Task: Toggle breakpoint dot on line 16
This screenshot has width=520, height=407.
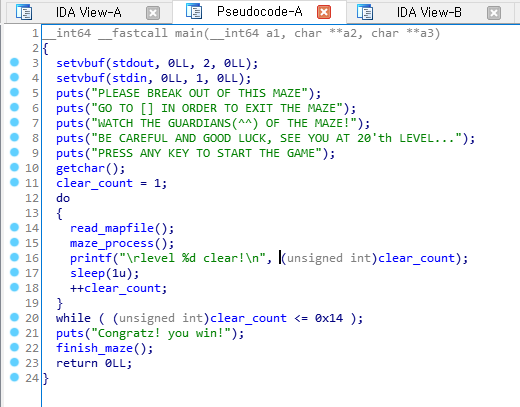Action: (14, 257)
